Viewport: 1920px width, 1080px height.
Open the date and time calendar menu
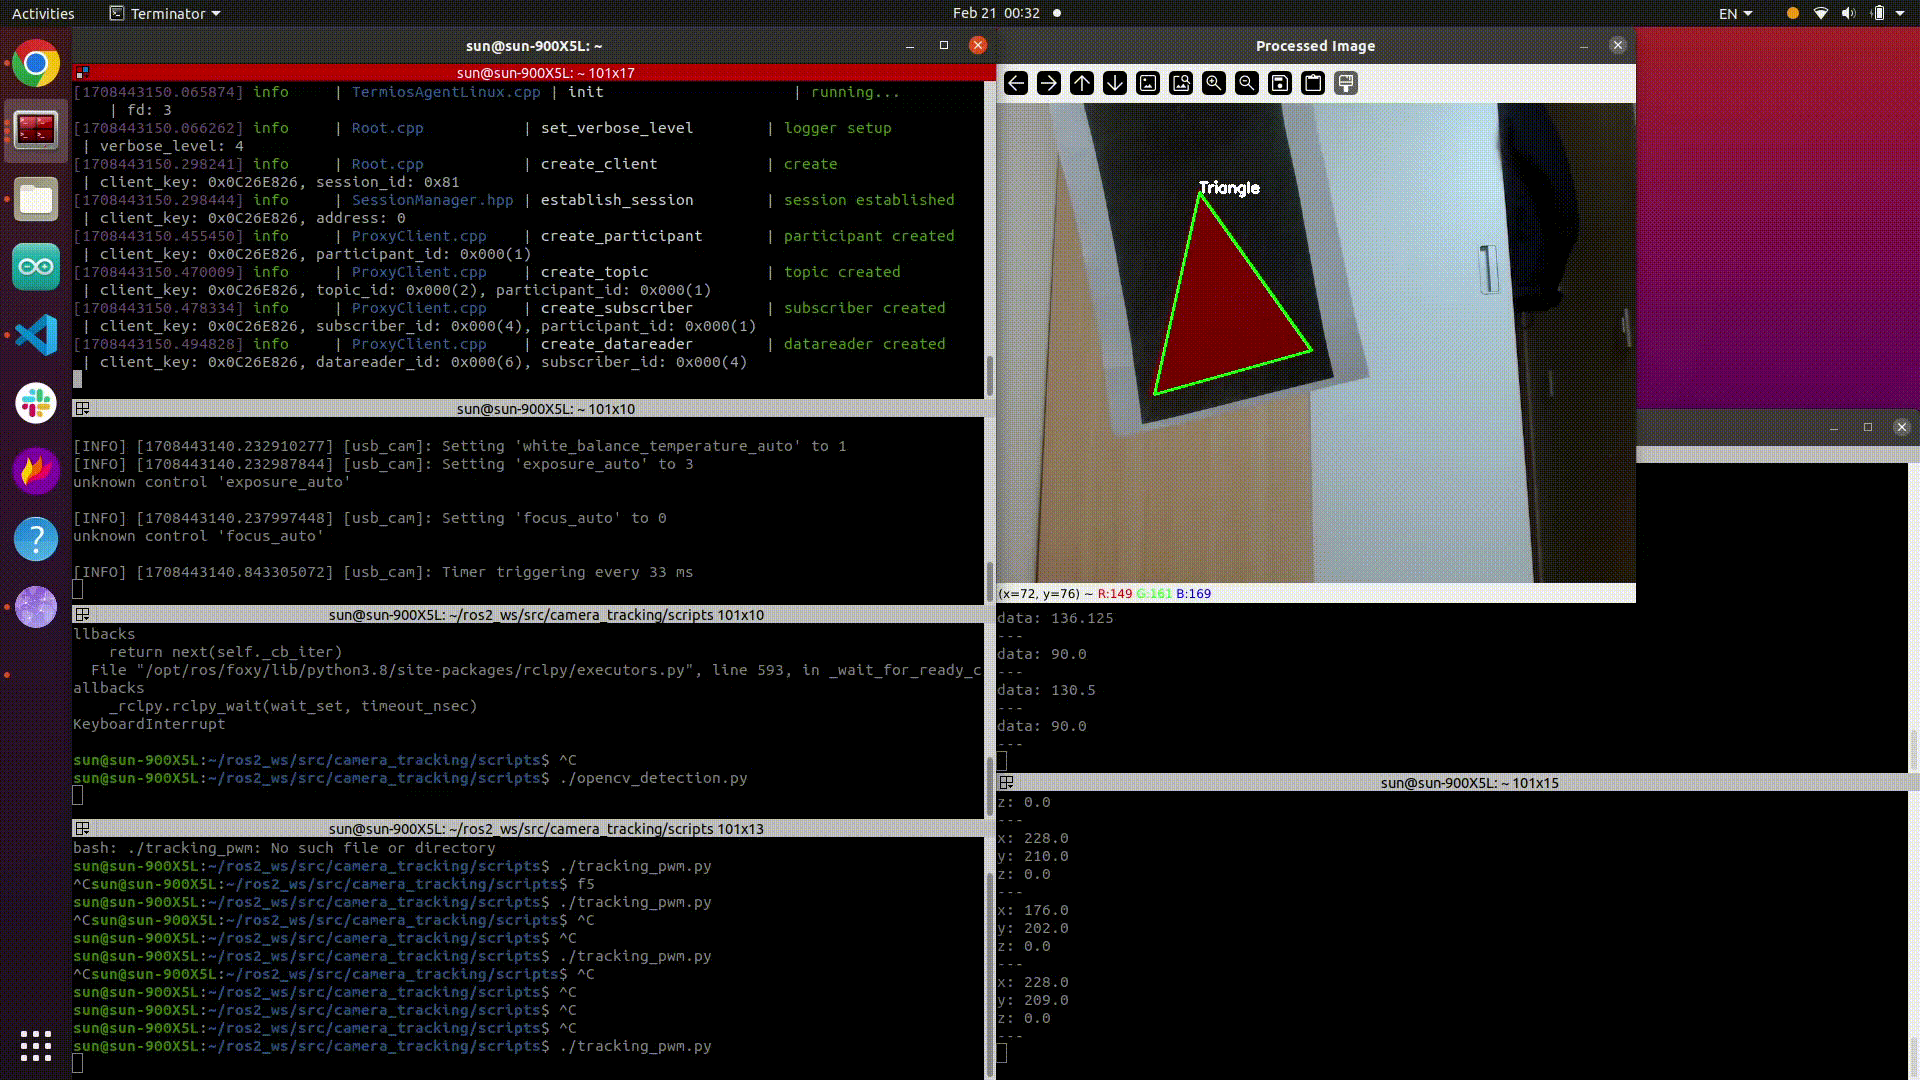pyautogui.click(x=996, y=13)
